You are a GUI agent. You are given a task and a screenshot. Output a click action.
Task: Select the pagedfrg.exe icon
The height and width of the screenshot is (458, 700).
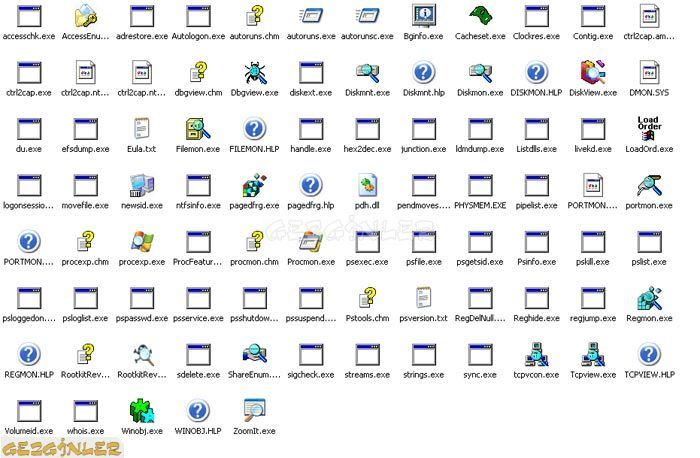pos(254,185)
